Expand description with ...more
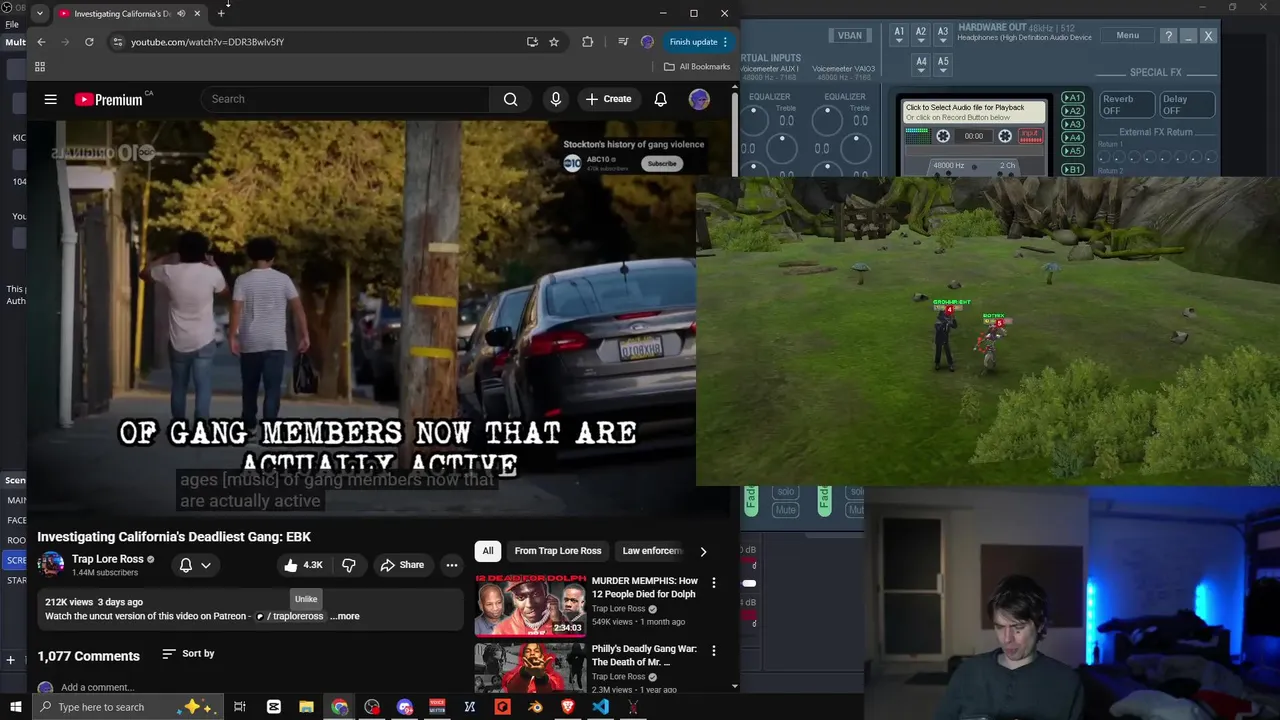This screenshot has width=1280, height=720. point(345,616)
